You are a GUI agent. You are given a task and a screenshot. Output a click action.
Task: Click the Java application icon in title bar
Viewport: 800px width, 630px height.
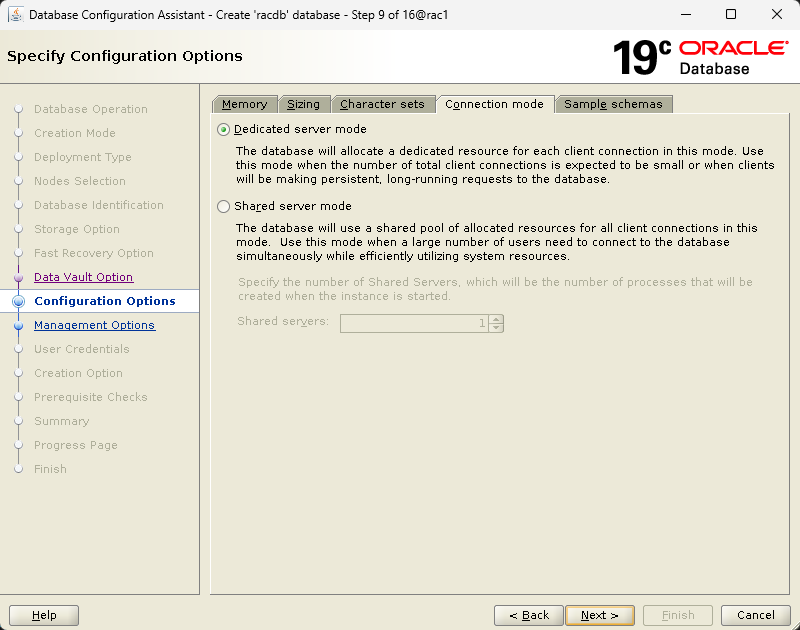[x=16, y=14]
